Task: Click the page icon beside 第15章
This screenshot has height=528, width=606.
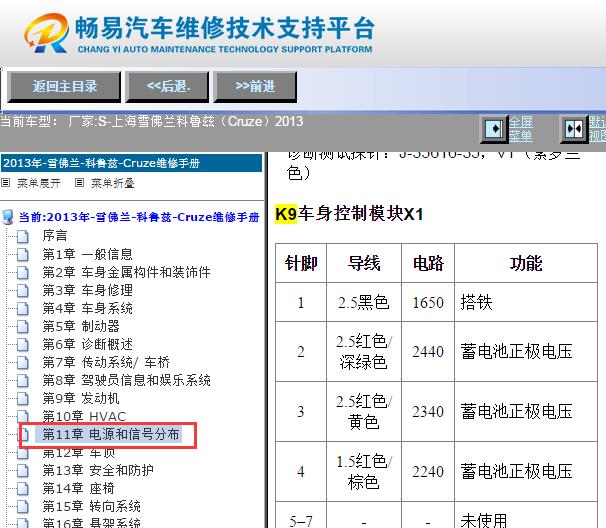Action: click(x=23, y=507)
